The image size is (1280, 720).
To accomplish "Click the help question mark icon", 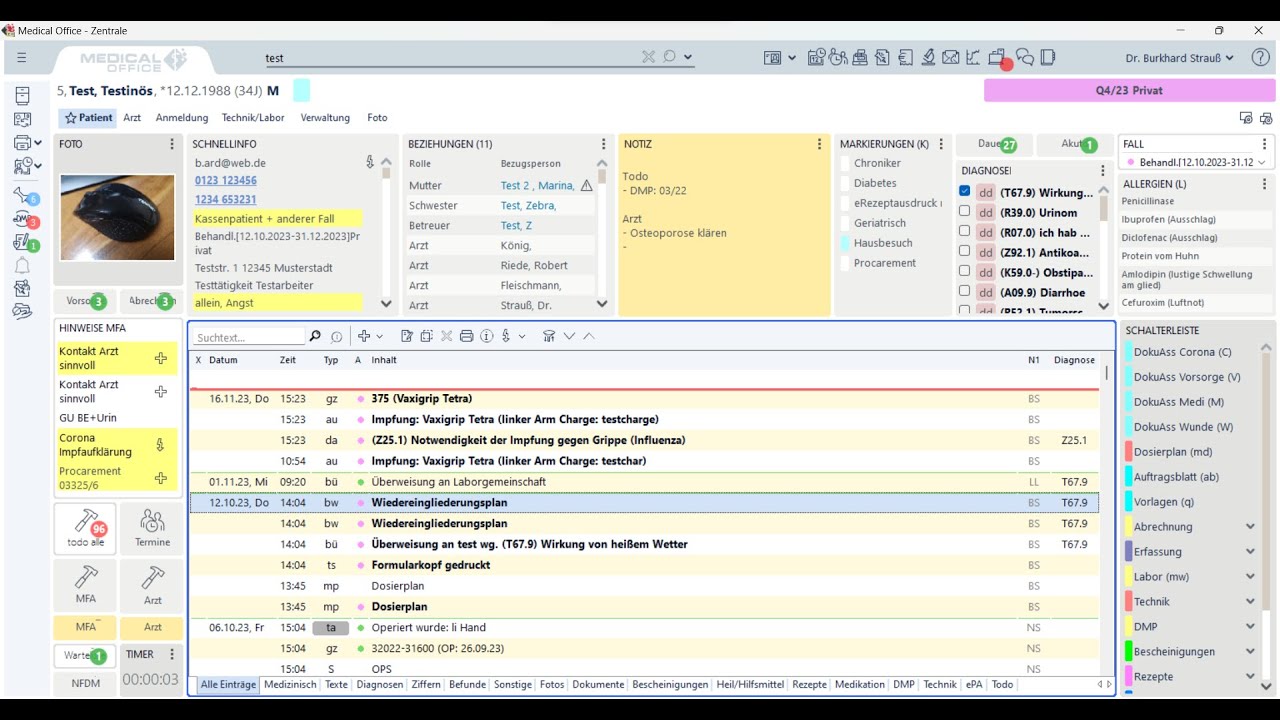I will [1261, 58].
